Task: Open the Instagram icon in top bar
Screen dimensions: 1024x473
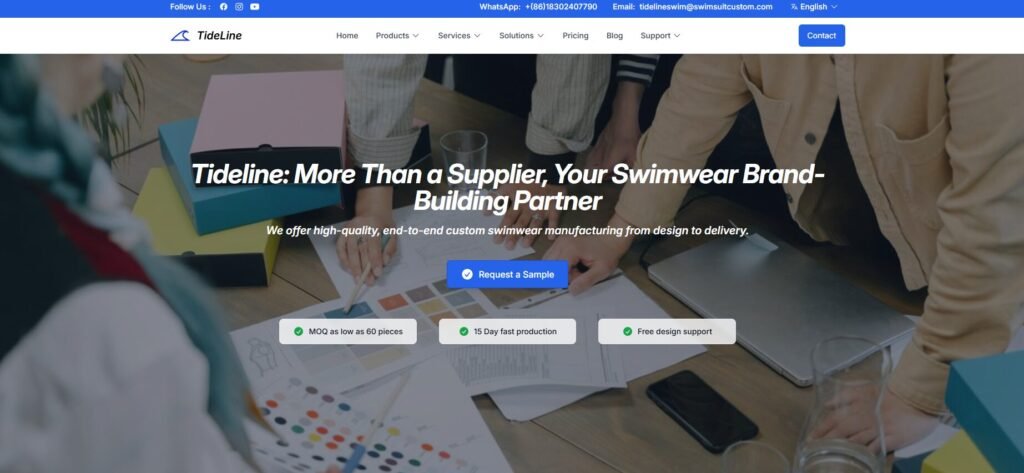Action: pyautogui.click(x=239, y=7)
